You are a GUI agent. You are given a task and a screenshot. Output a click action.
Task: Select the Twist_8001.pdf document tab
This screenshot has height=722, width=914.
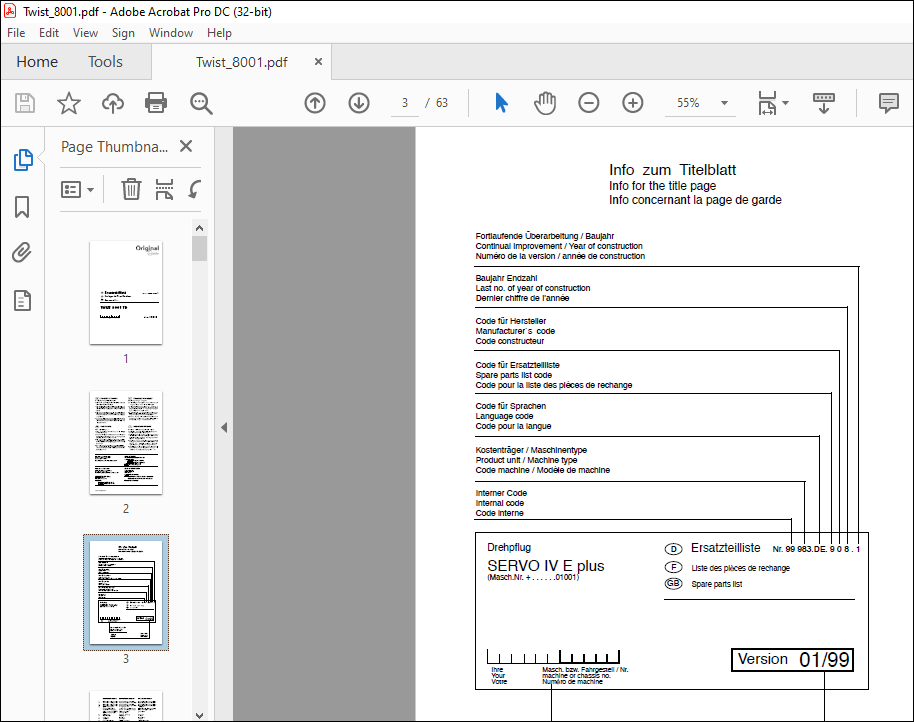tap(241, 62)
